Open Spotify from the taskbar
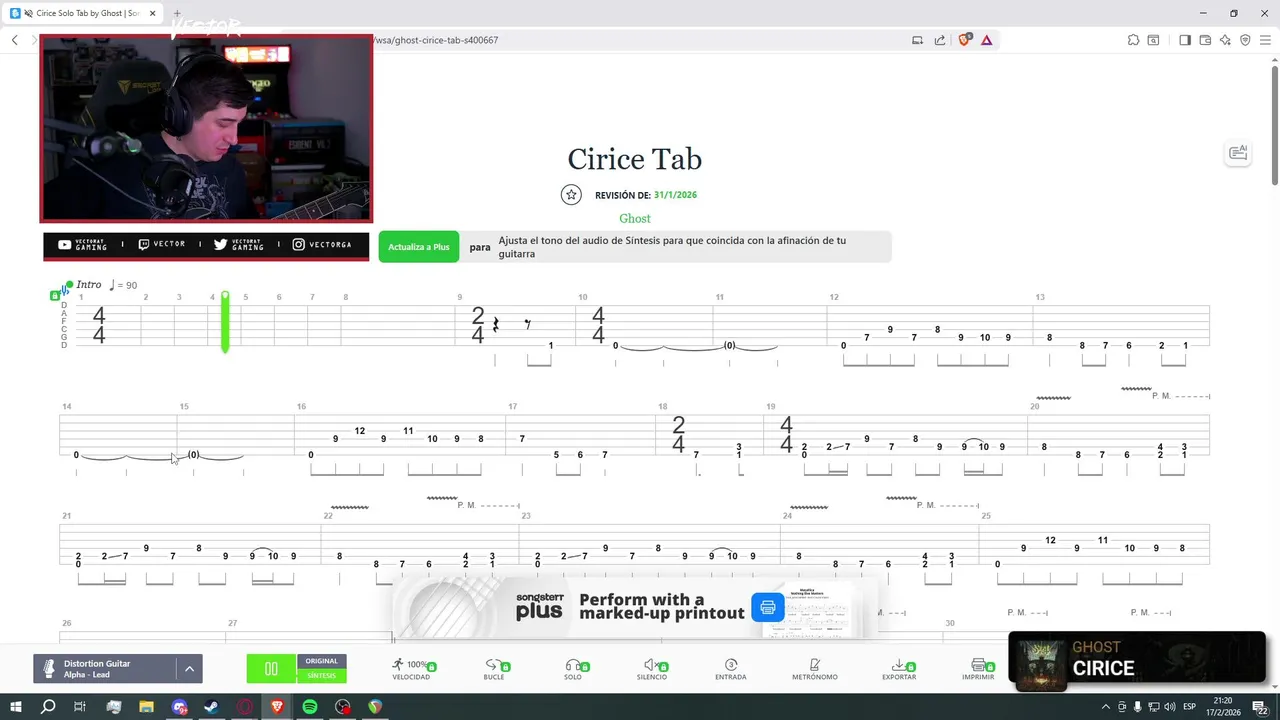 (309, 707)
